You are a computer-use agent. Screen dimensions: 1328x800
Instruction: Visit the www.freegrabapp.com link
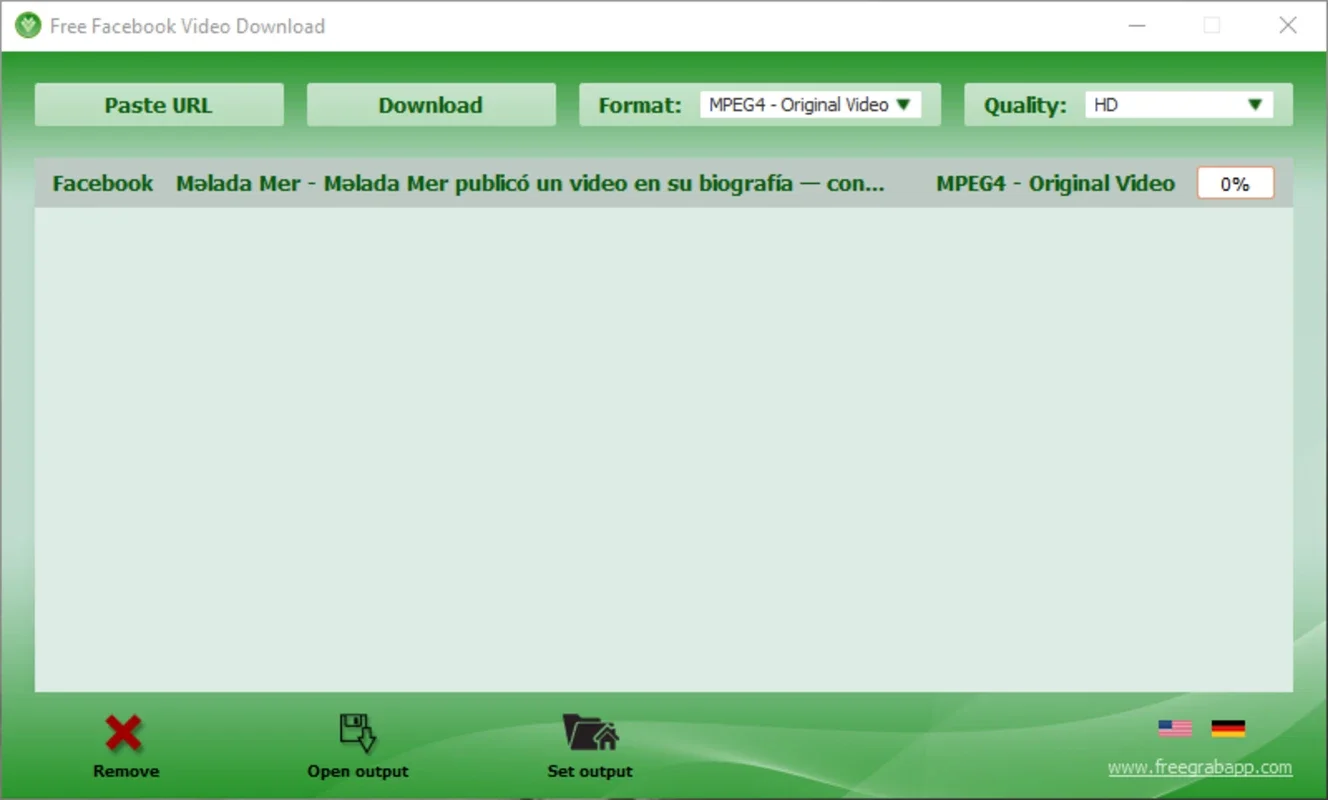point(1200,768)
